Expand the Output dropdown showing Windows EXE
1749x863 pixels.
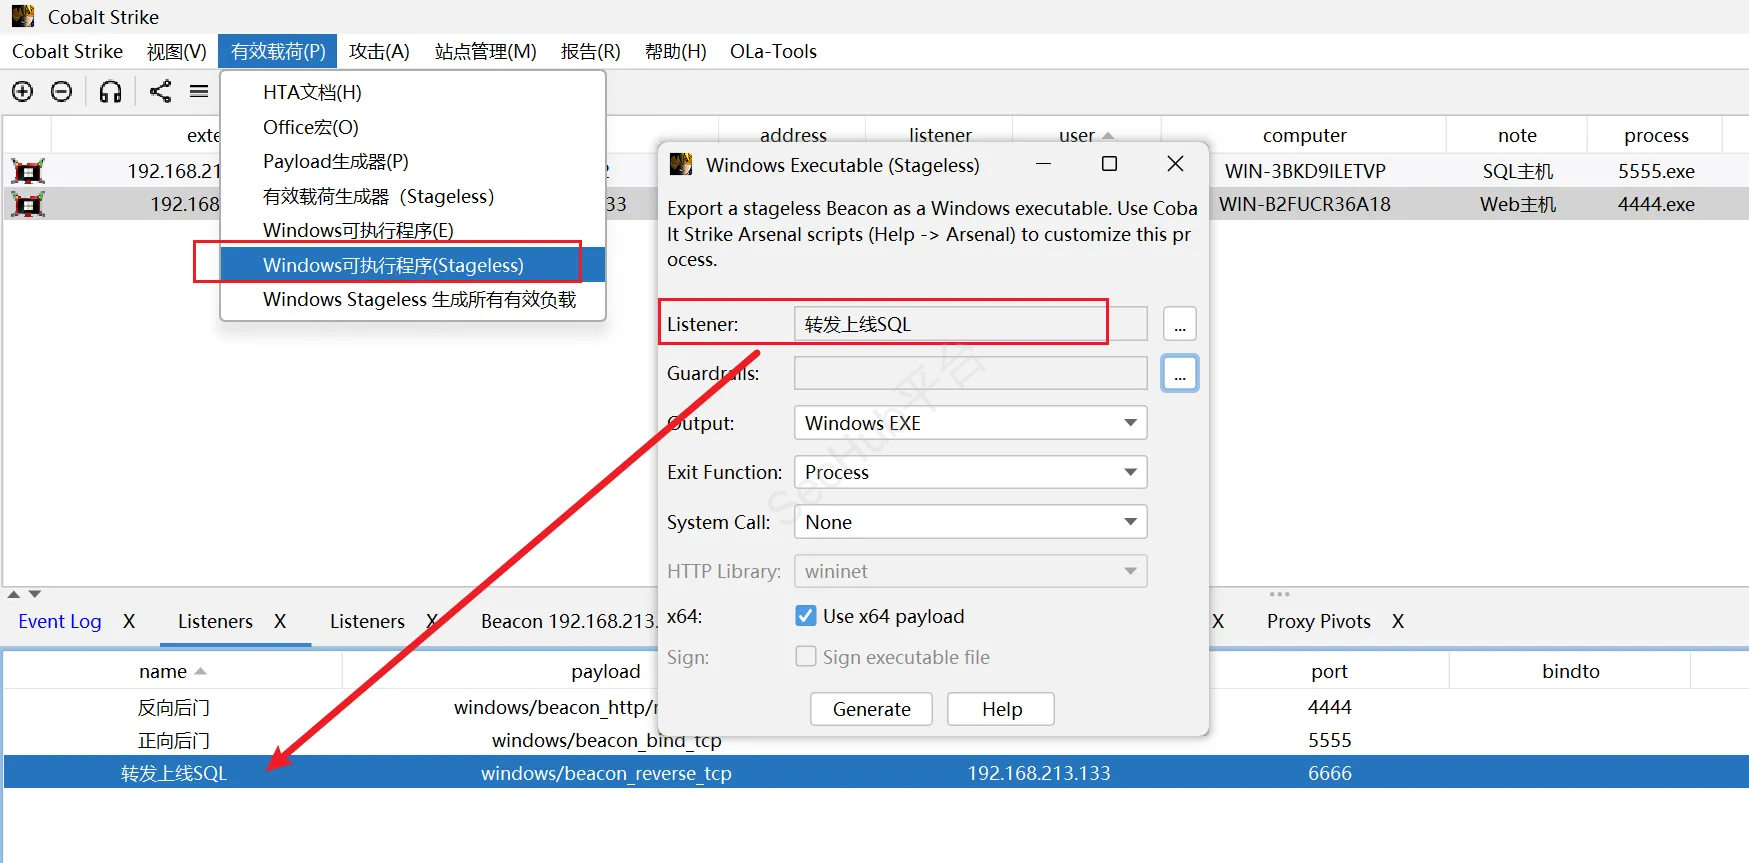[970, 423]
